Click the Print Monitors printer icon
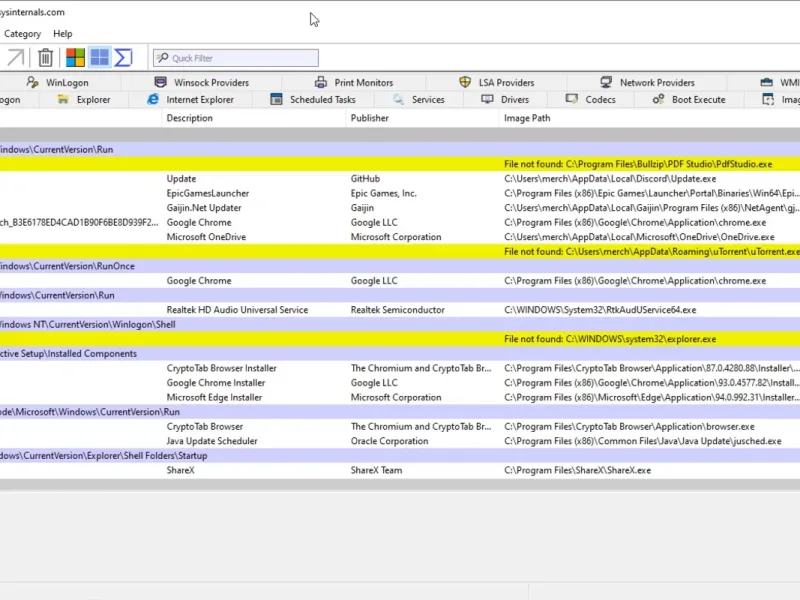 point(321,83)
